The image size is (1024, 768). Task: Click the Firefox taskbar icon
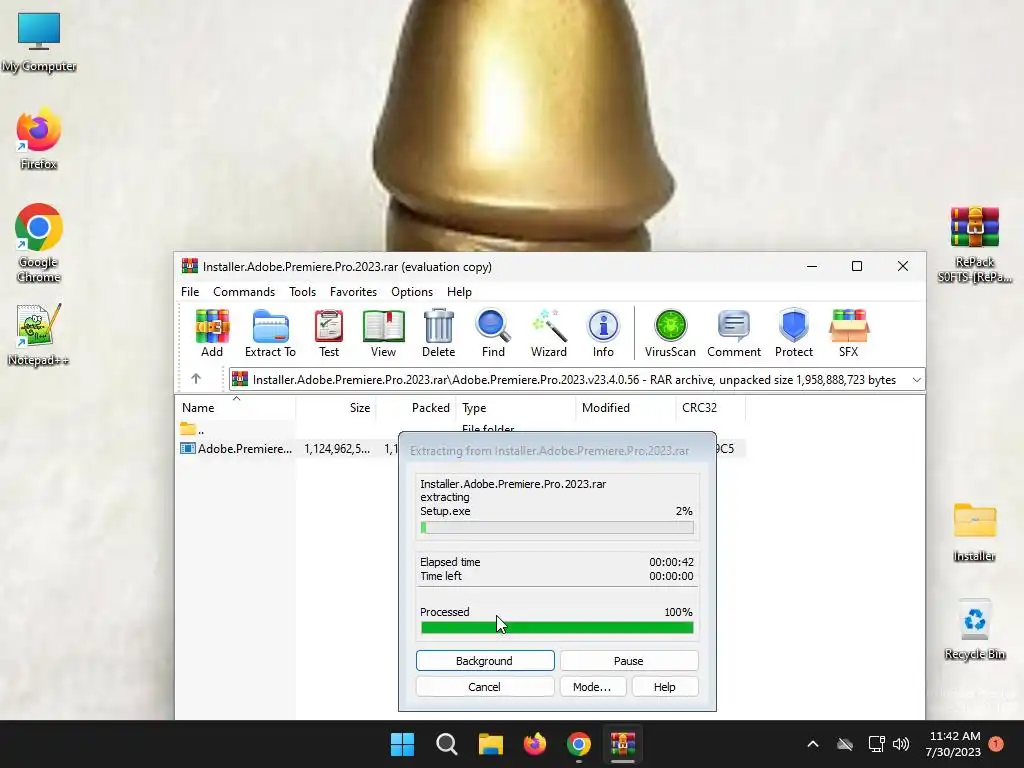(535, 744)
